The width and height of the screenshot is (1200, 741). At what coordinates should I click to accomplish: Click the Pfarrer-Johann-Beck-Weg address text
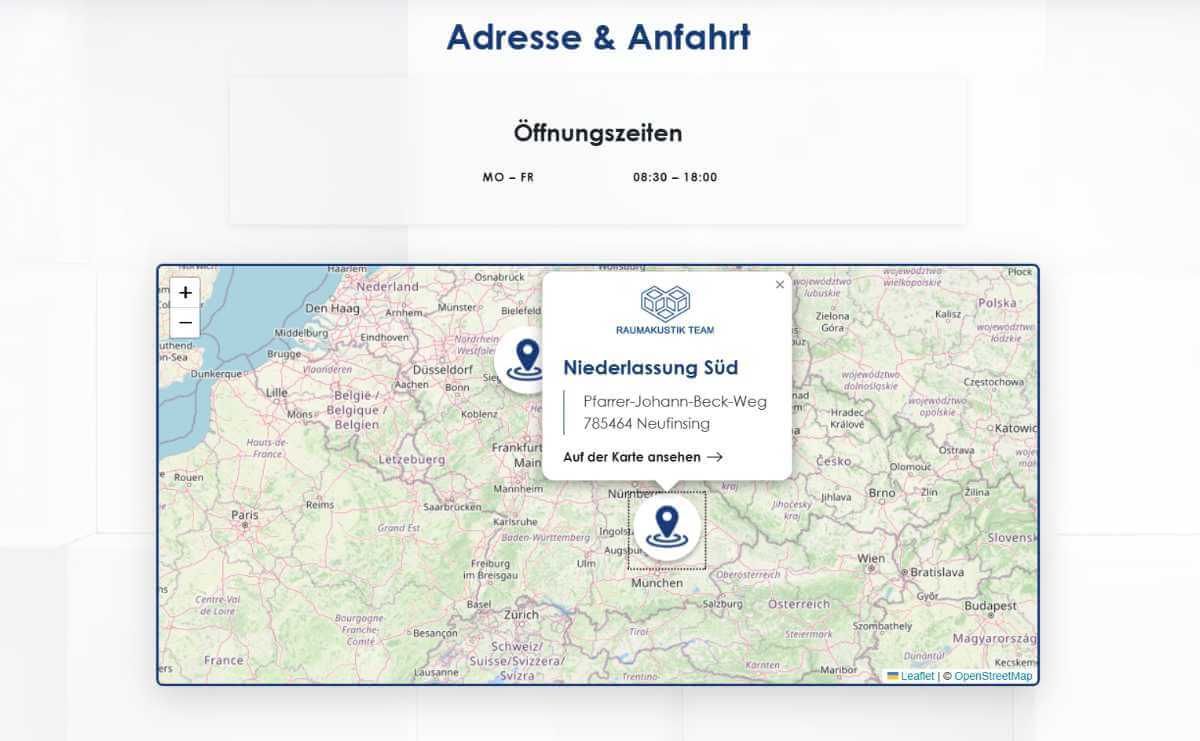tap(675, 401)
